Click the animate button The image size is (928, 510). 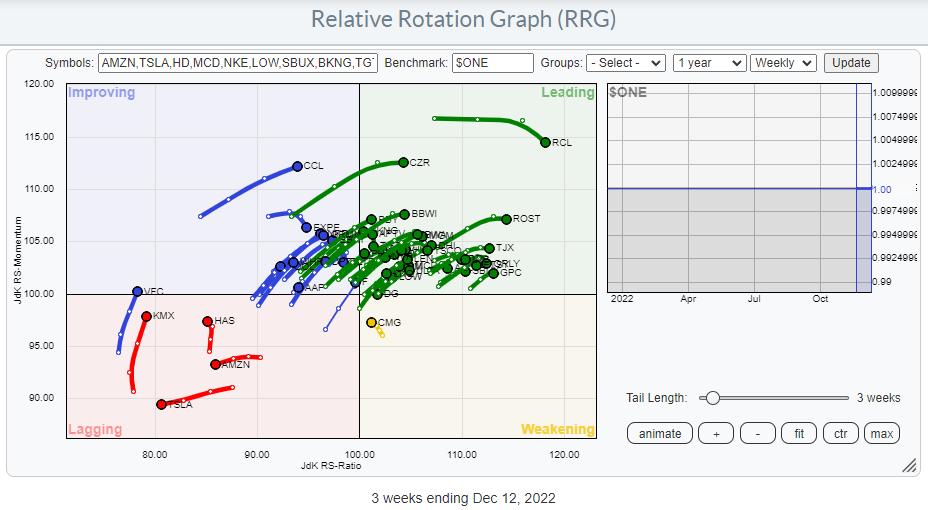click(660, 433)
